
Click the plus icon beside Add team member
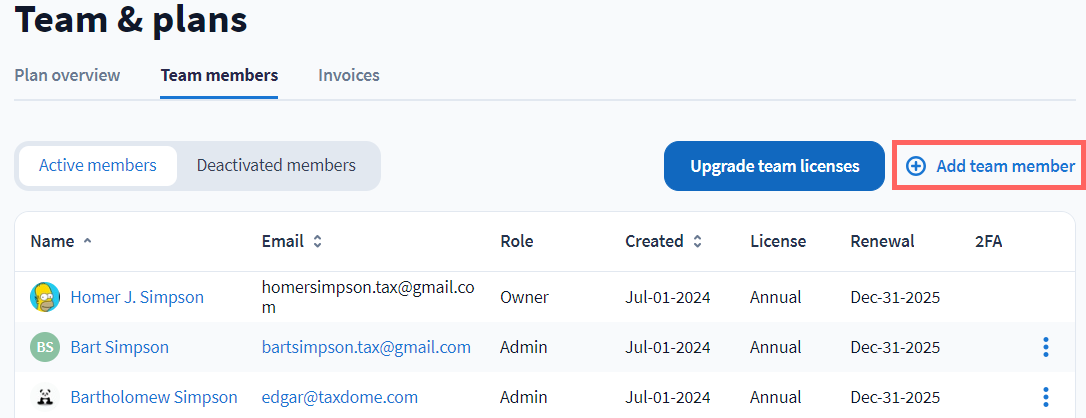915,166
